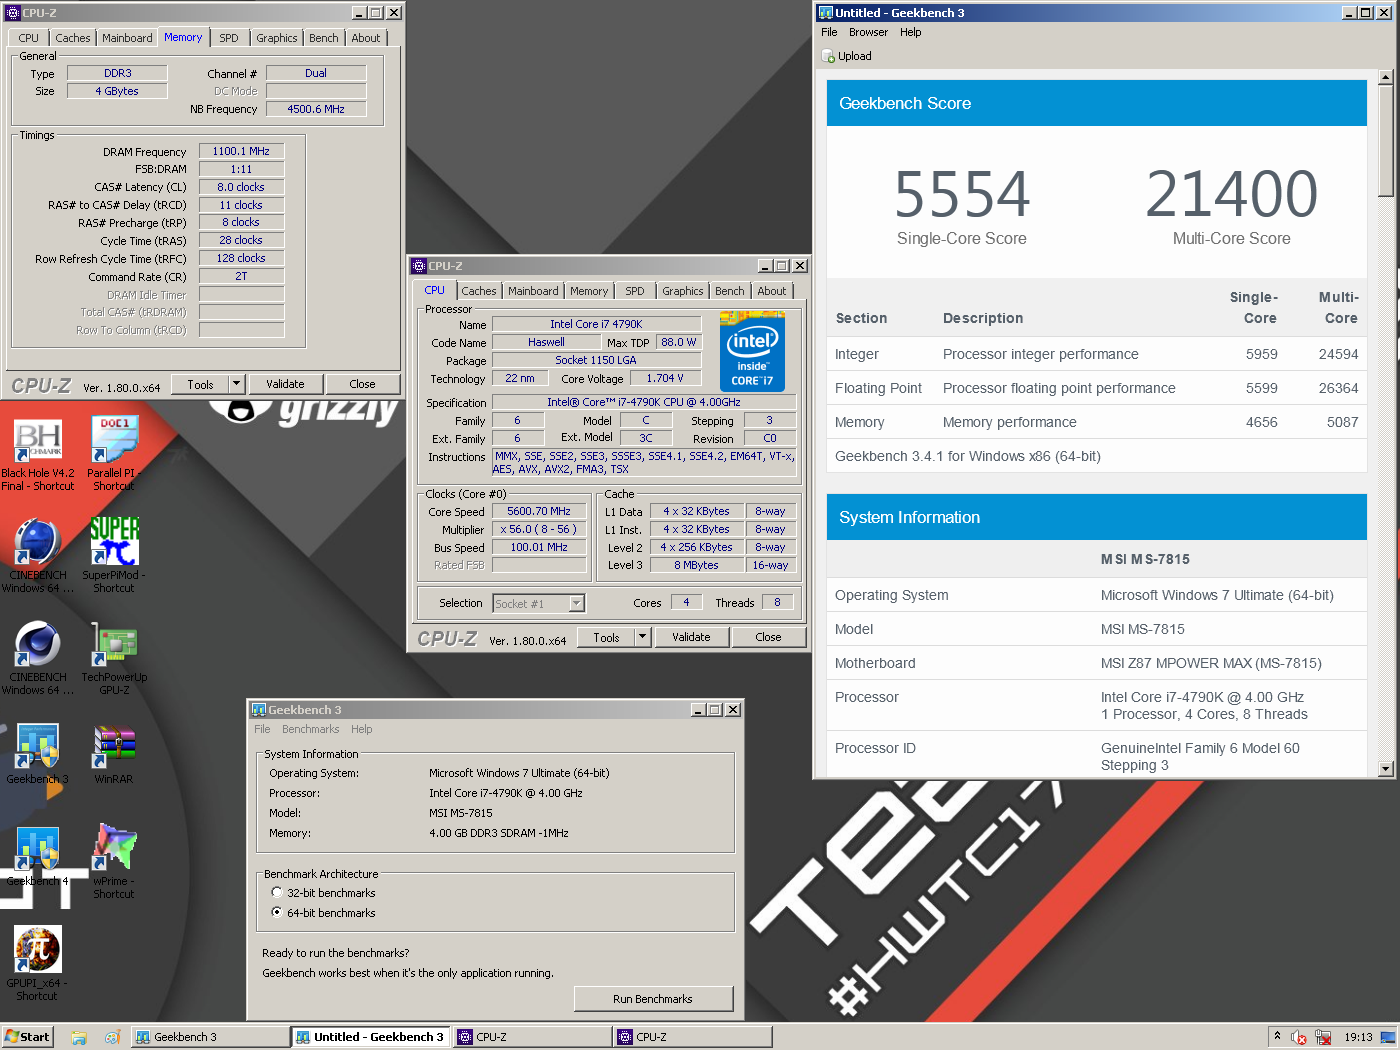Screen dimensions: 1400x1050
Task: Click volume tray icon
Action: pyautogui.click(x=1299, y=1037)
